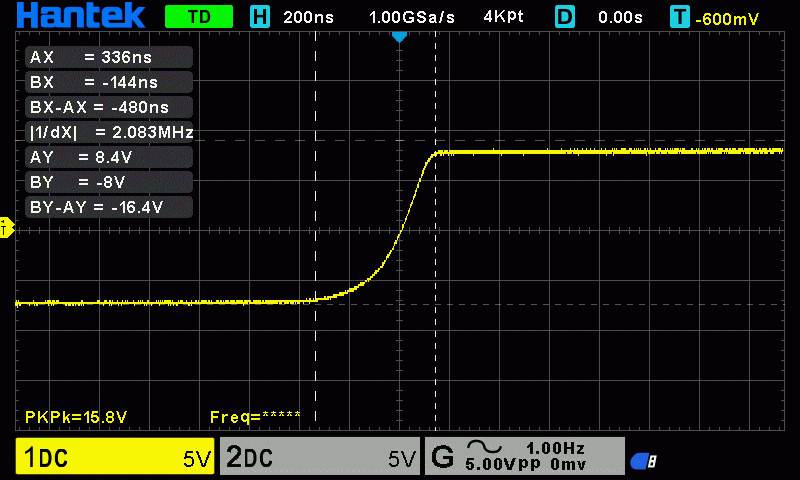Screen dimensions: 800x480
Task: Click the large G generator letter
Action: 442,456
